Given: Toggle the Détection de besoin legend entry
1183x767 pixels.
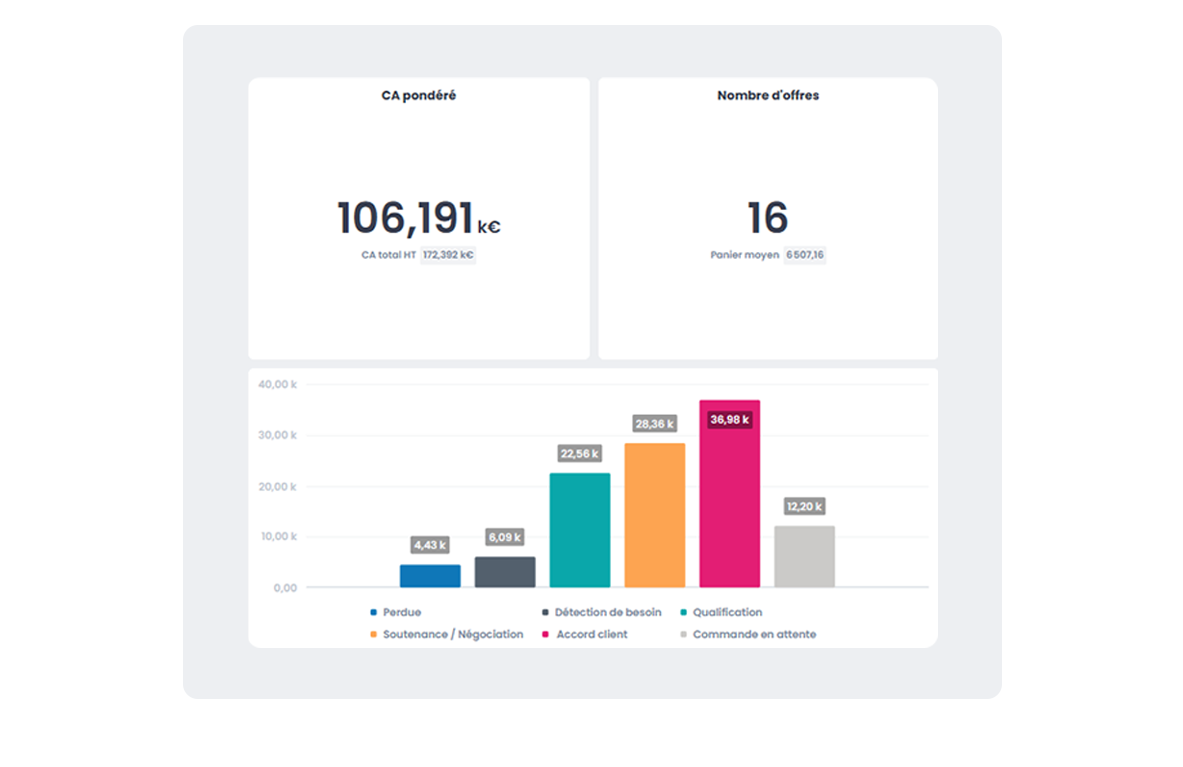Looking at the screenshot, I should click(x=607, y=612).
